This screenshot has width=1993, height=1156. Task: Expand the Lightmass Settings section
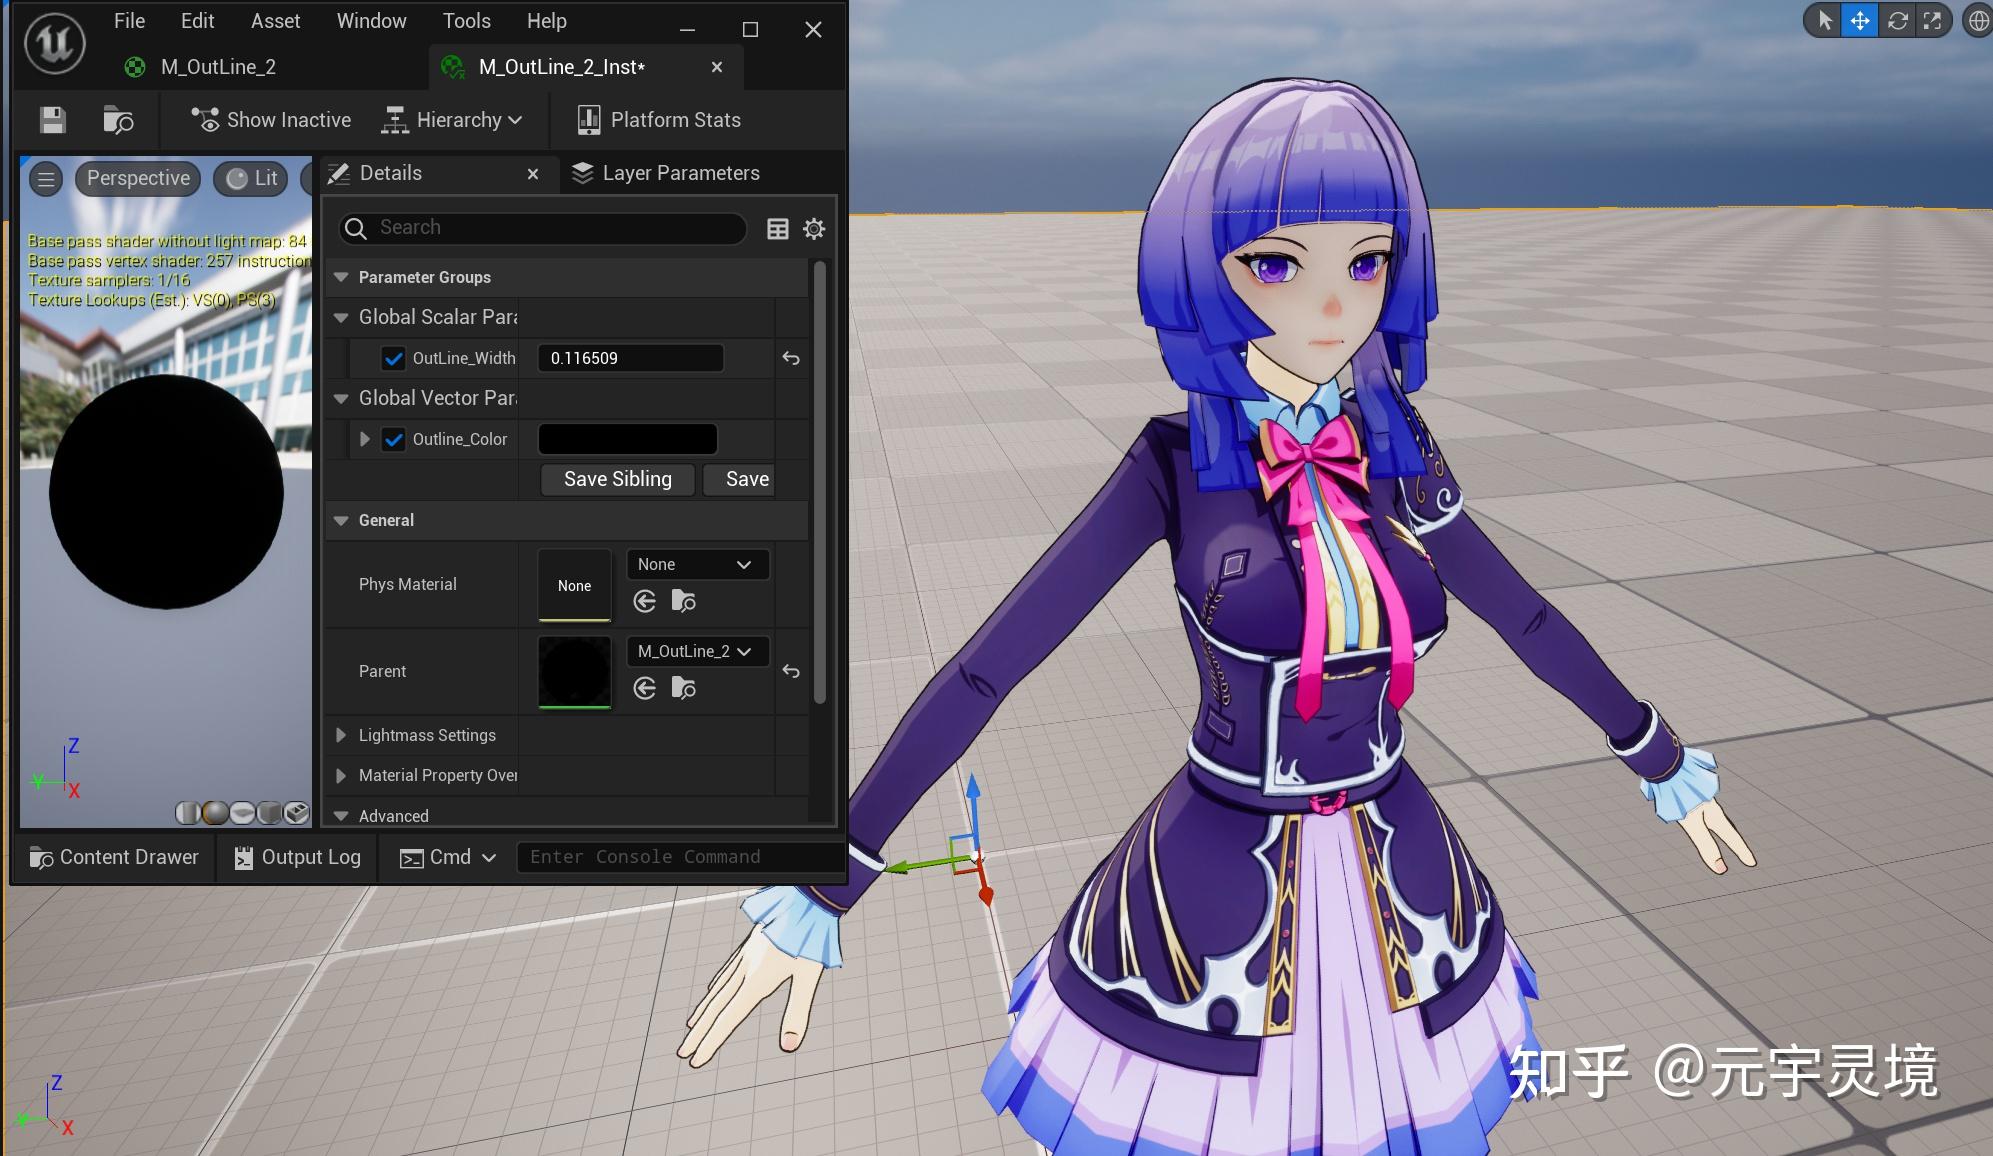(x=341, y=735)
